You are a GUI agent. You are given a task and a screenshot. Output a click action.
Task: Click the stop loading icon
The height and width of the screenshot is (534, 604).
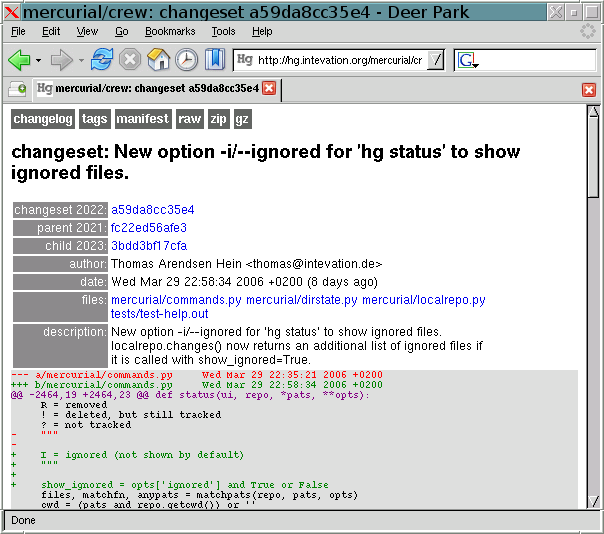(x=130, y=60)
